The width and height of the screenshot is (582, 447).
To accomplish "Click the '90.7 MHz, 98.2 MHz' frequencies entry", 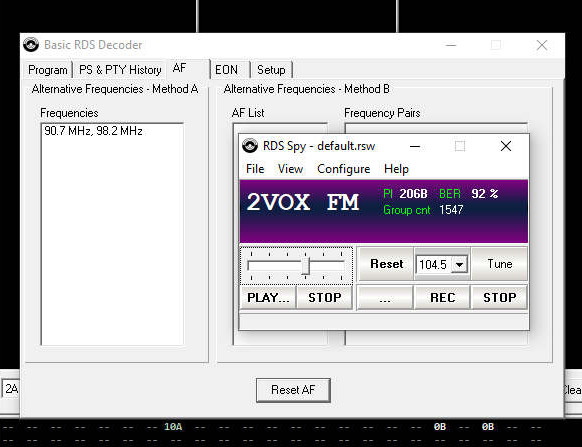I will tap(93, 131).
